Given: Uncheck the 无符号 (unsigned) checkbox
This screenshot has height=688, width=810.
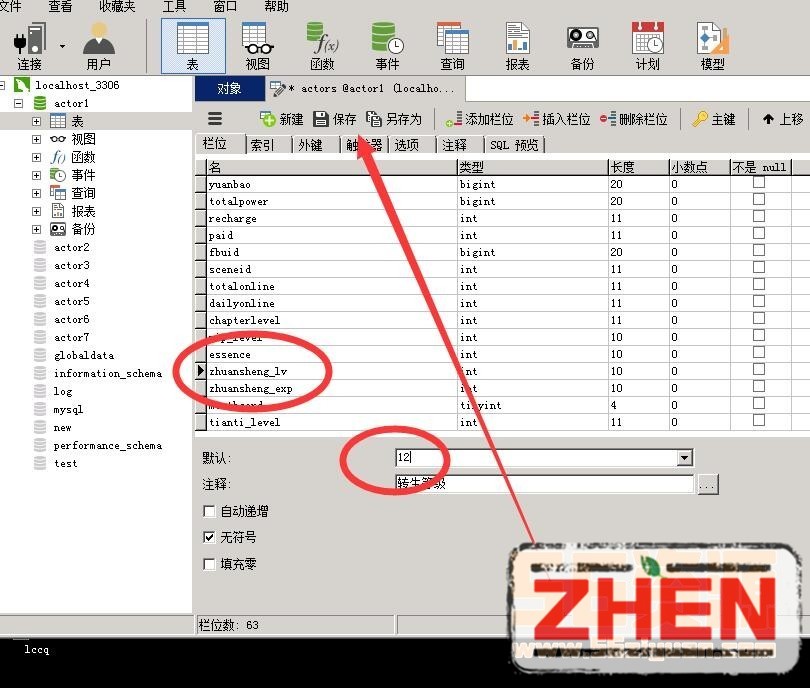Looking at the screenshot, I should pyautogui.click(x=209, y=537).
